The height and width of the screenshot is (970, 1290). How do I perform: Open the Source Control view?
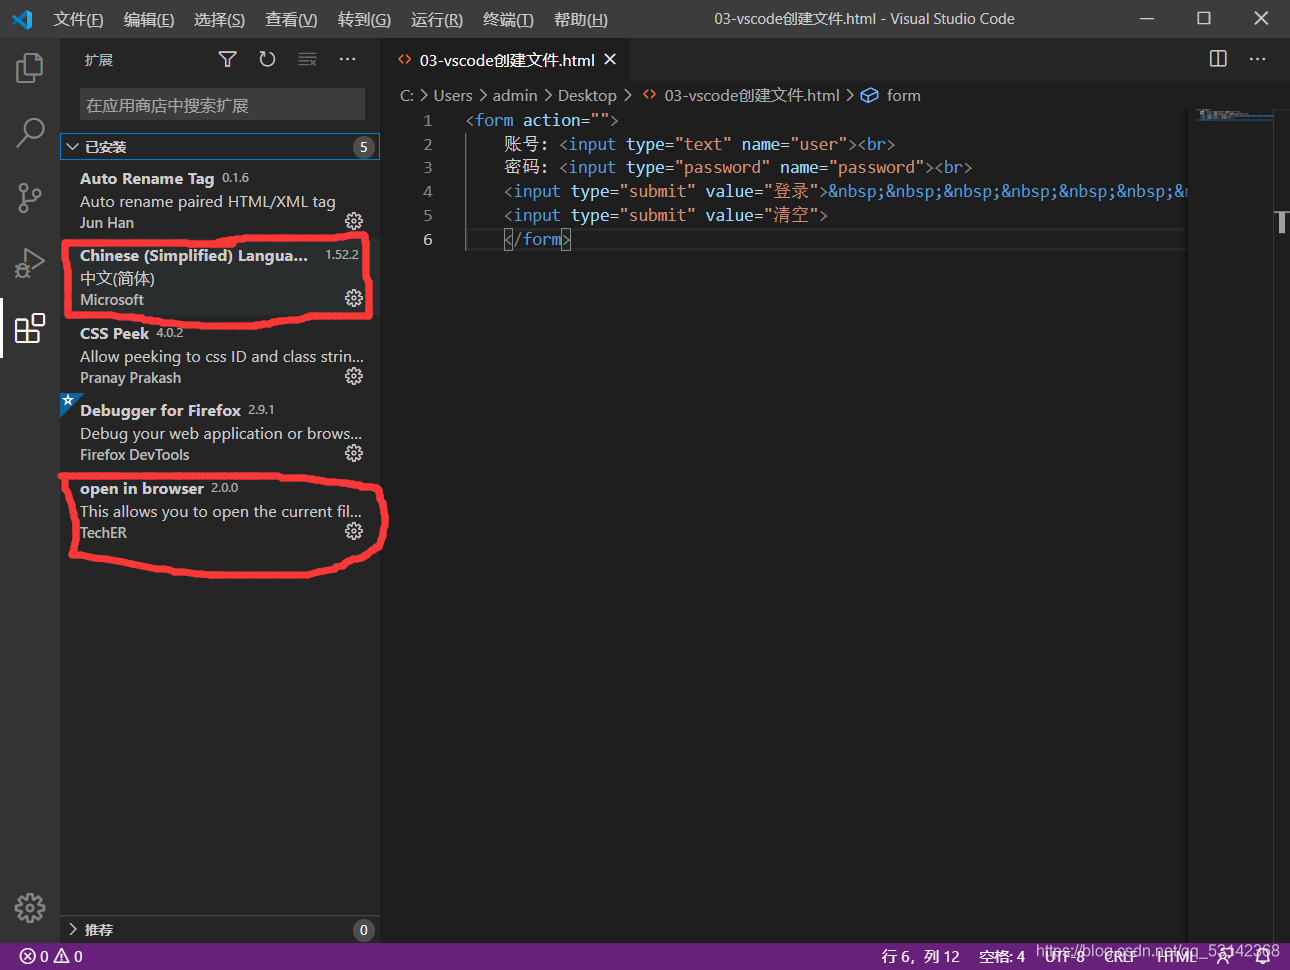point(30,197)
